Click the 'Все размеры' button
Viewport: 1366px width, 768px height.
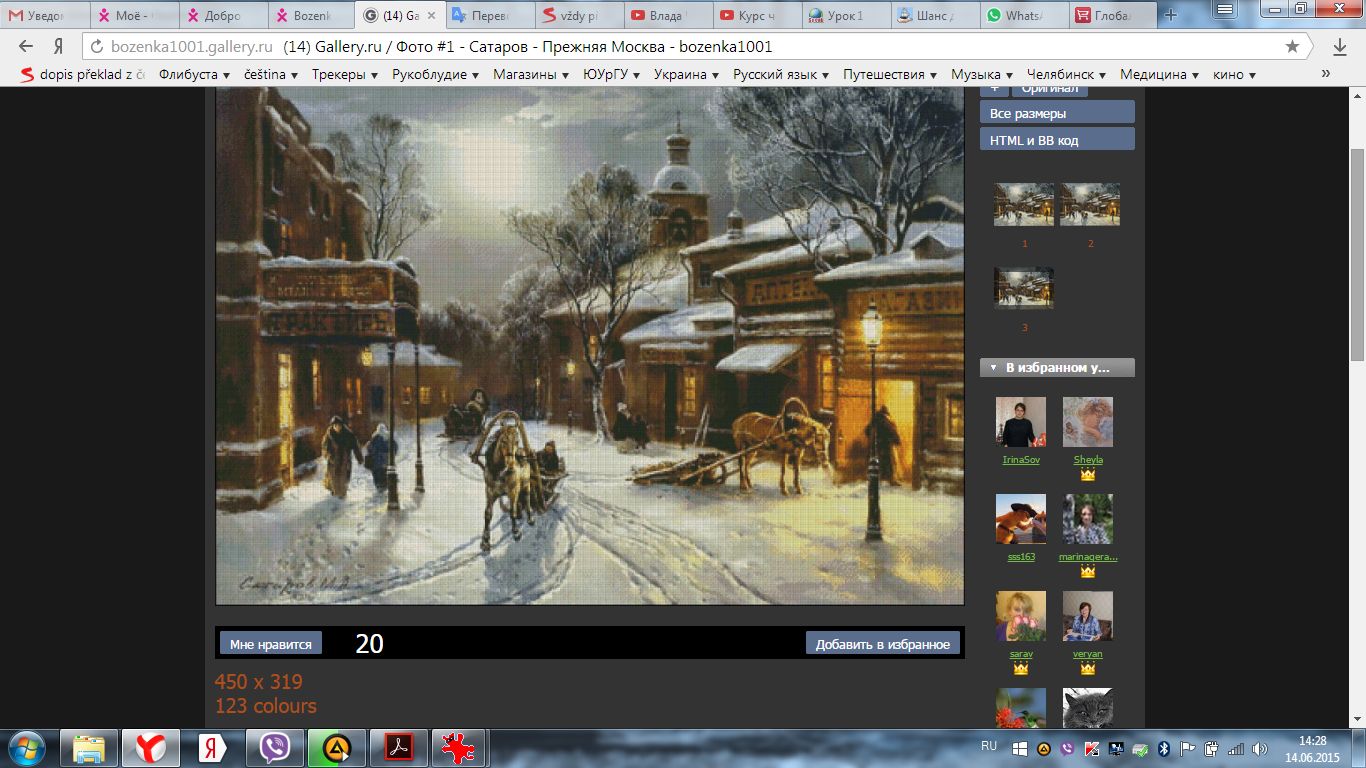1057,113
